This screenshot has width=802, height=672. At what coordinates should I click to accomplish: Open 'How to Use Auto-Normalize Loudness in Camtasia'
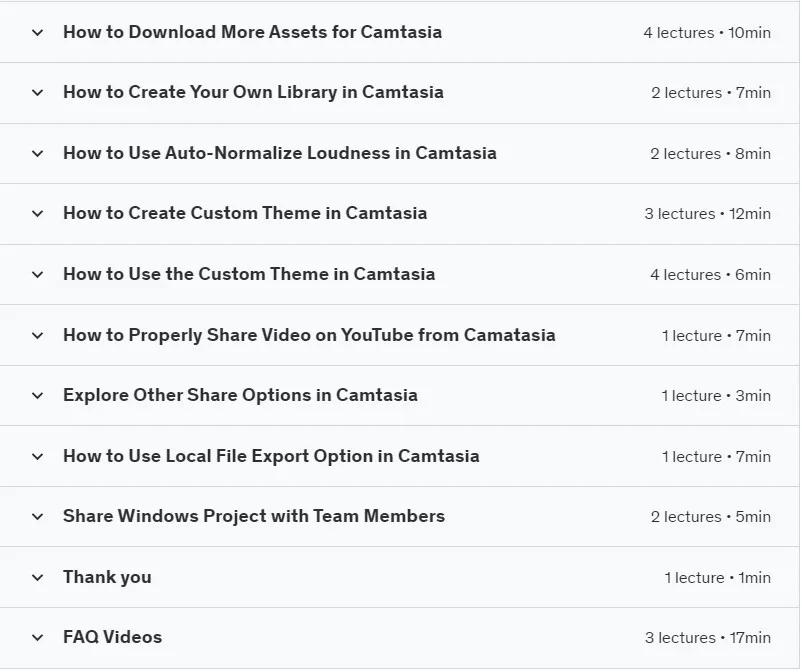pyautogui.click(x=280, y=153)
